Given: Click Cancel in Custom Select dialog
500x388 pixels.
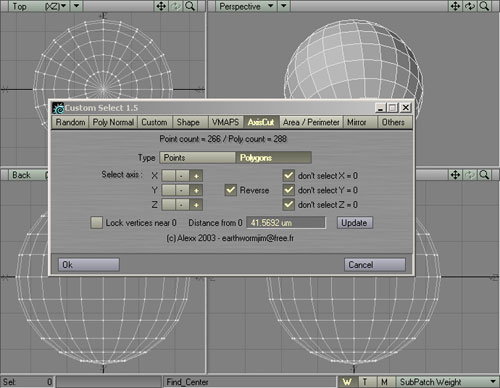Looking at the screenshot, I should 375,265.
